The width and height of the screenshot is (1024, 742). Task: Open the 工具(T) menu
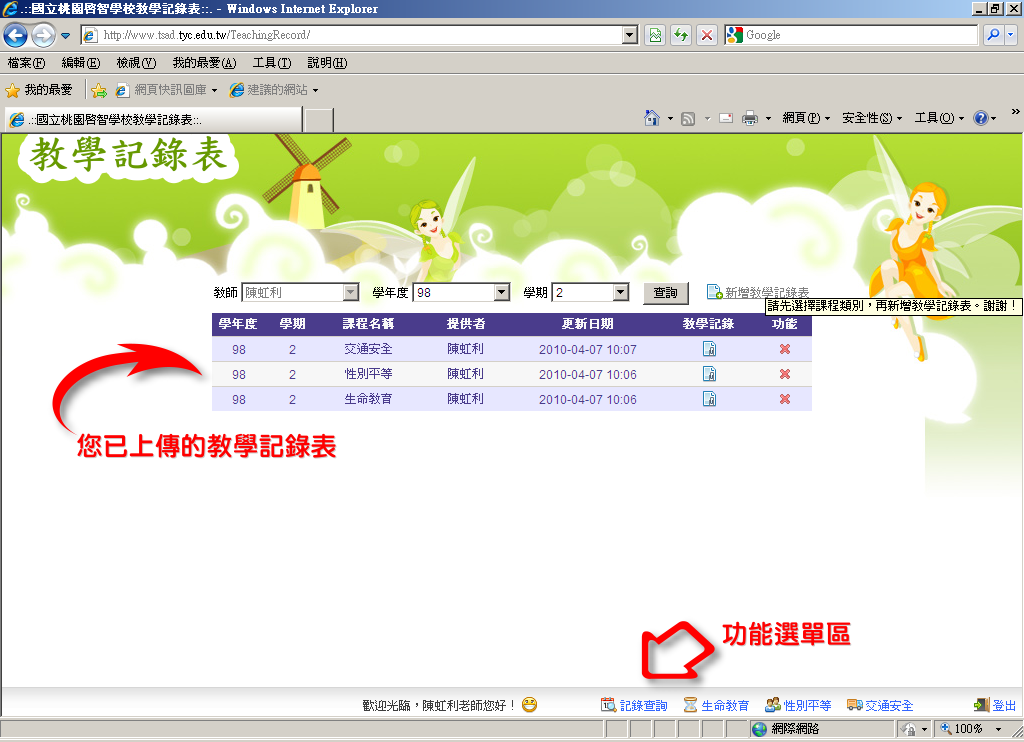tap(272, 63)
